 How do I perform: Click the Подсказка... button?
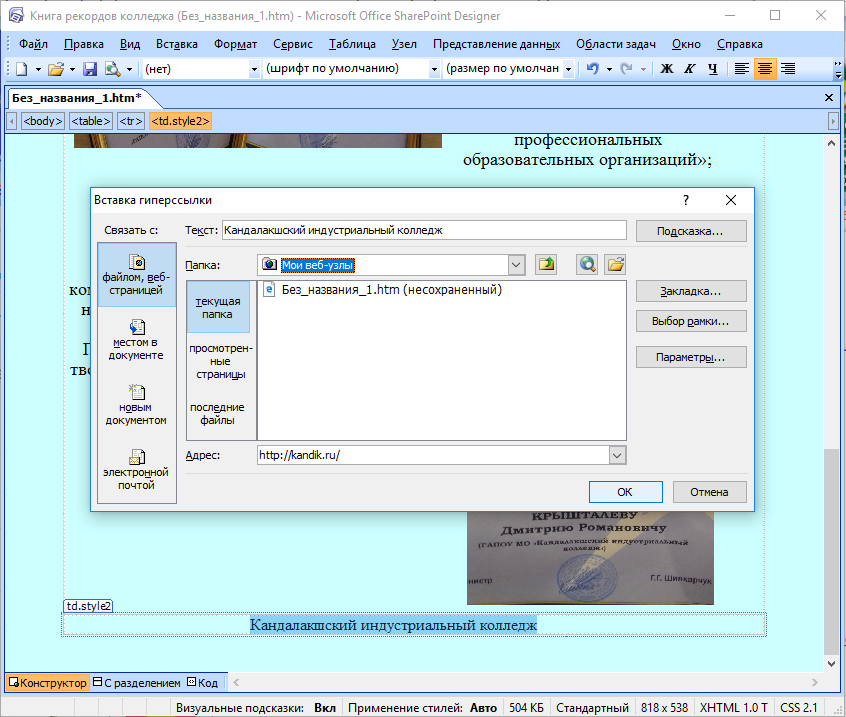[691, 231]
